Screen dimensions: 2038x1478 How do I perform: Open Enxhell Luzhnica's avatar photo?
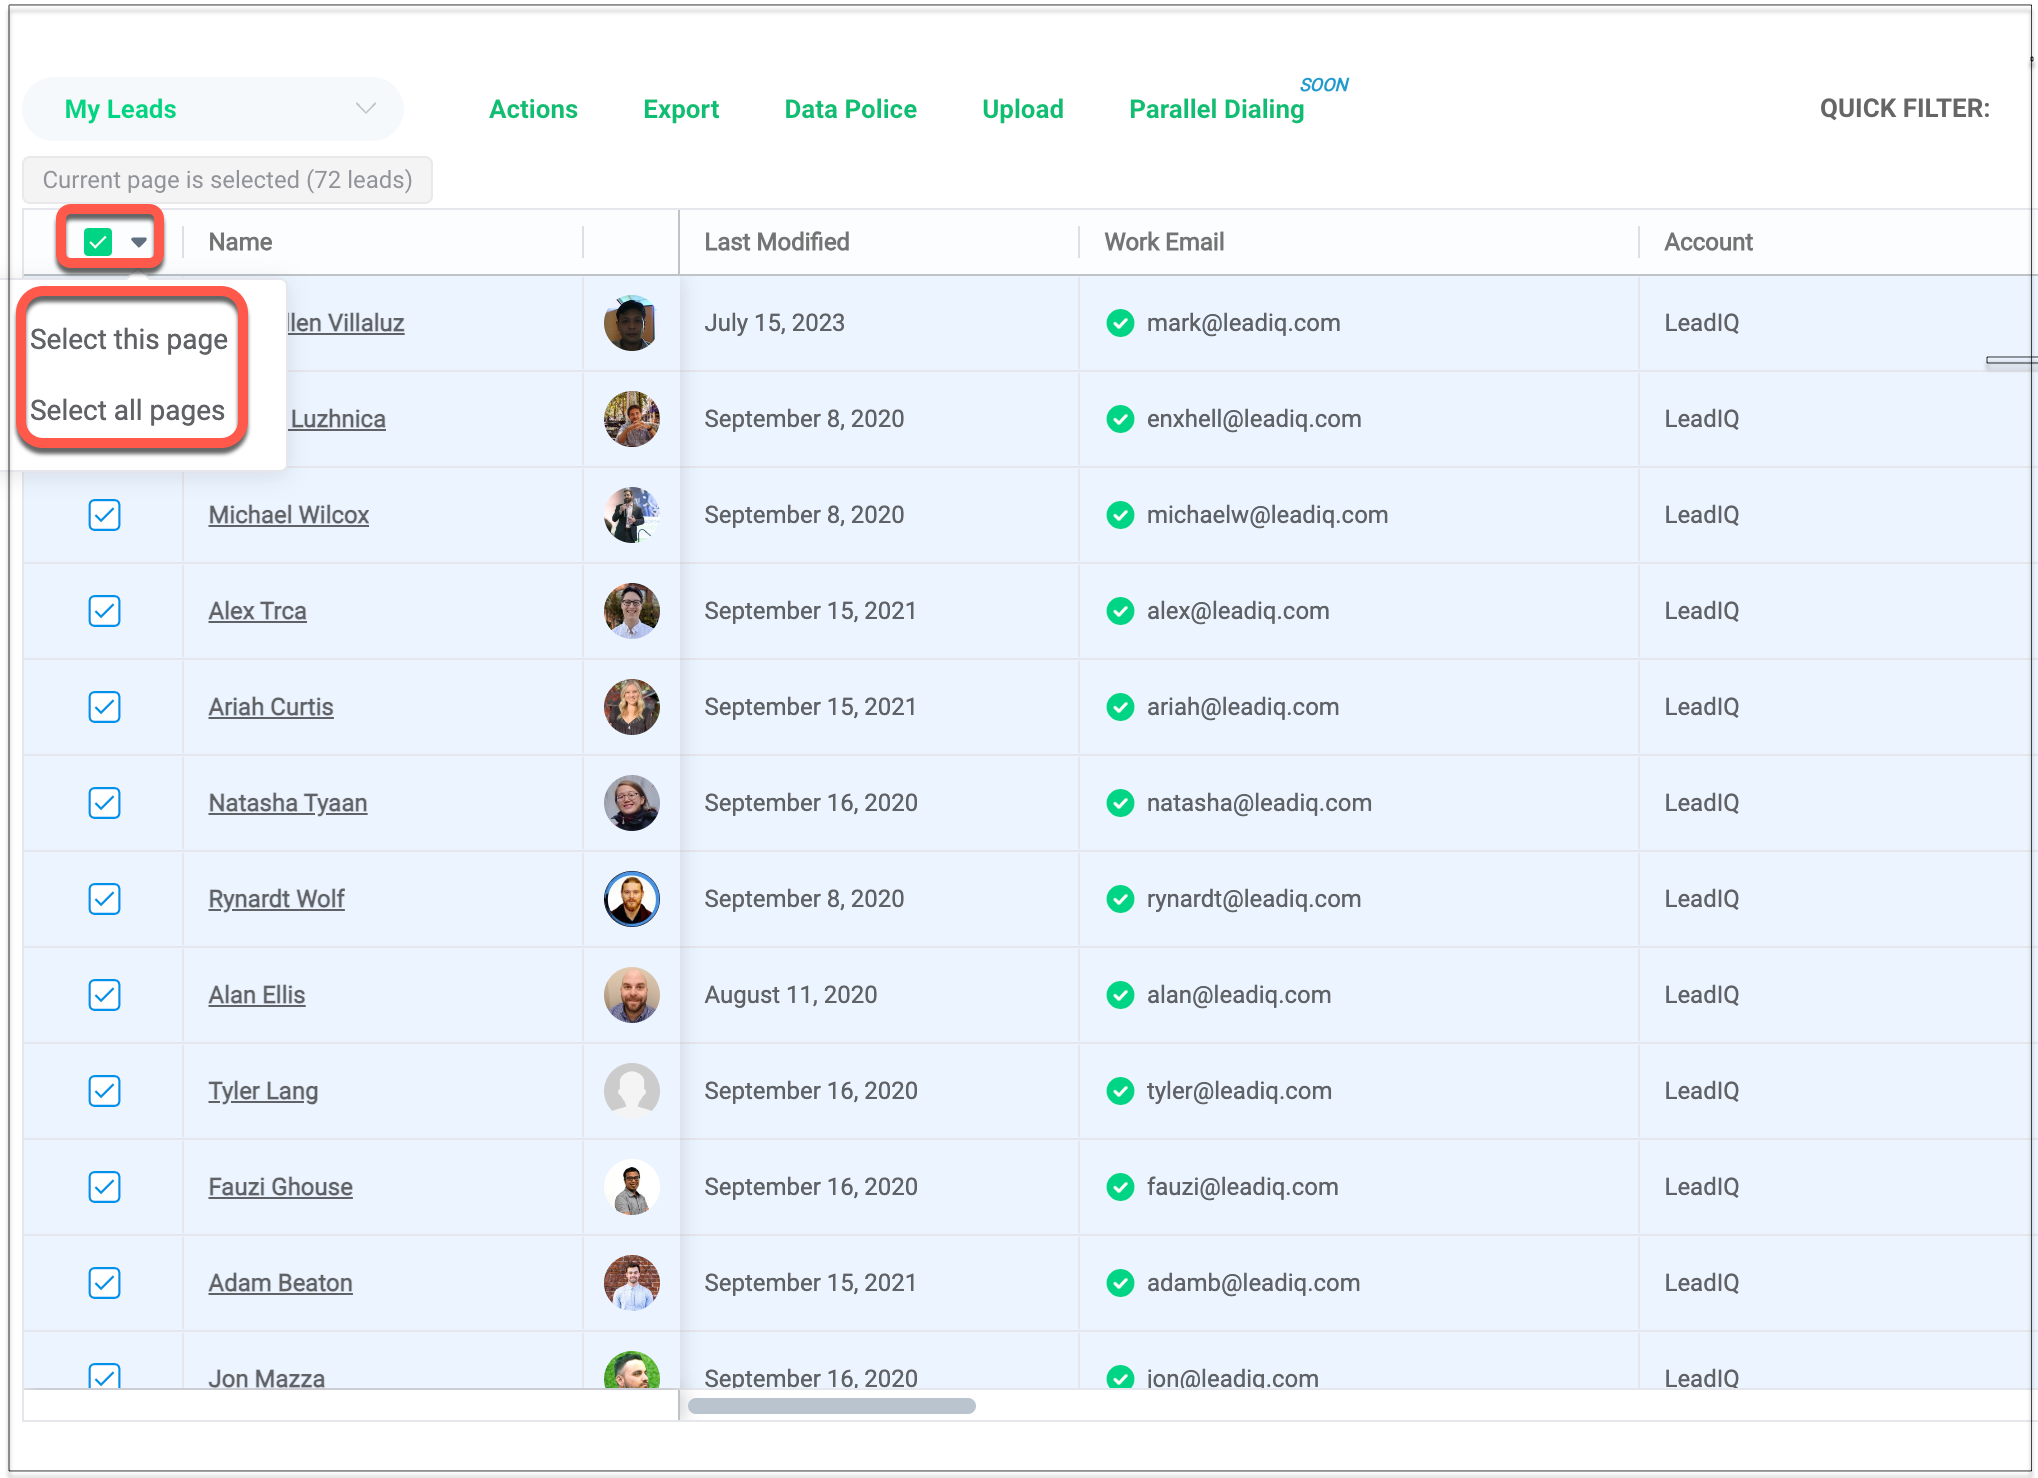pos(631,419)
